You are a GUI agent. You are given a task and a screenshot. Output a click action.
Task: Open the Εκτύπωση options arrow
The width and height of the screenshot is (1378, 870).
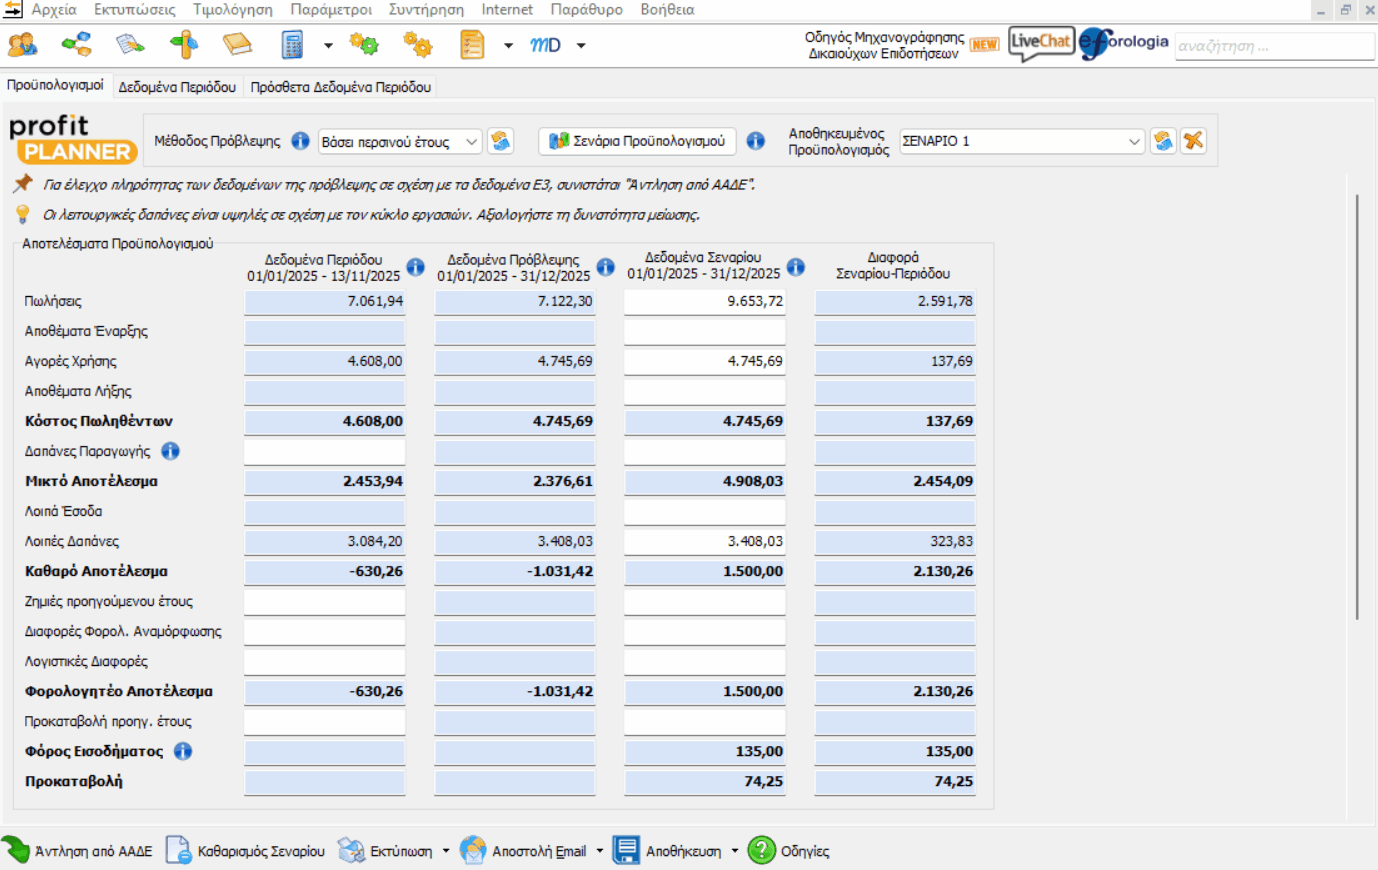point(446,851)
